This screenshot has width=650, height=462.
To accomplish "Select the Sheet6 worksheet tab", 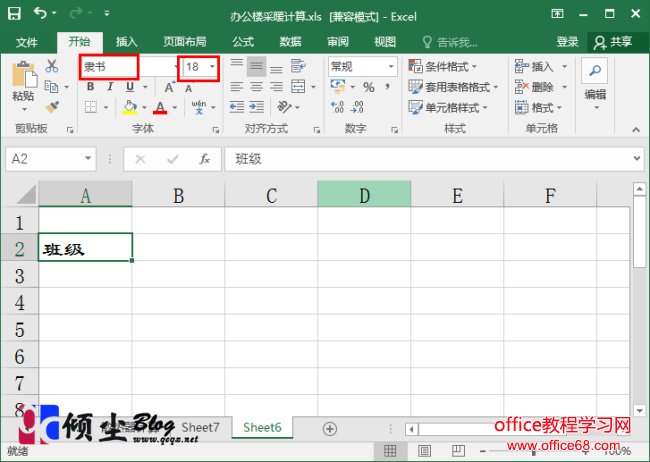I will tap(262, 428).
